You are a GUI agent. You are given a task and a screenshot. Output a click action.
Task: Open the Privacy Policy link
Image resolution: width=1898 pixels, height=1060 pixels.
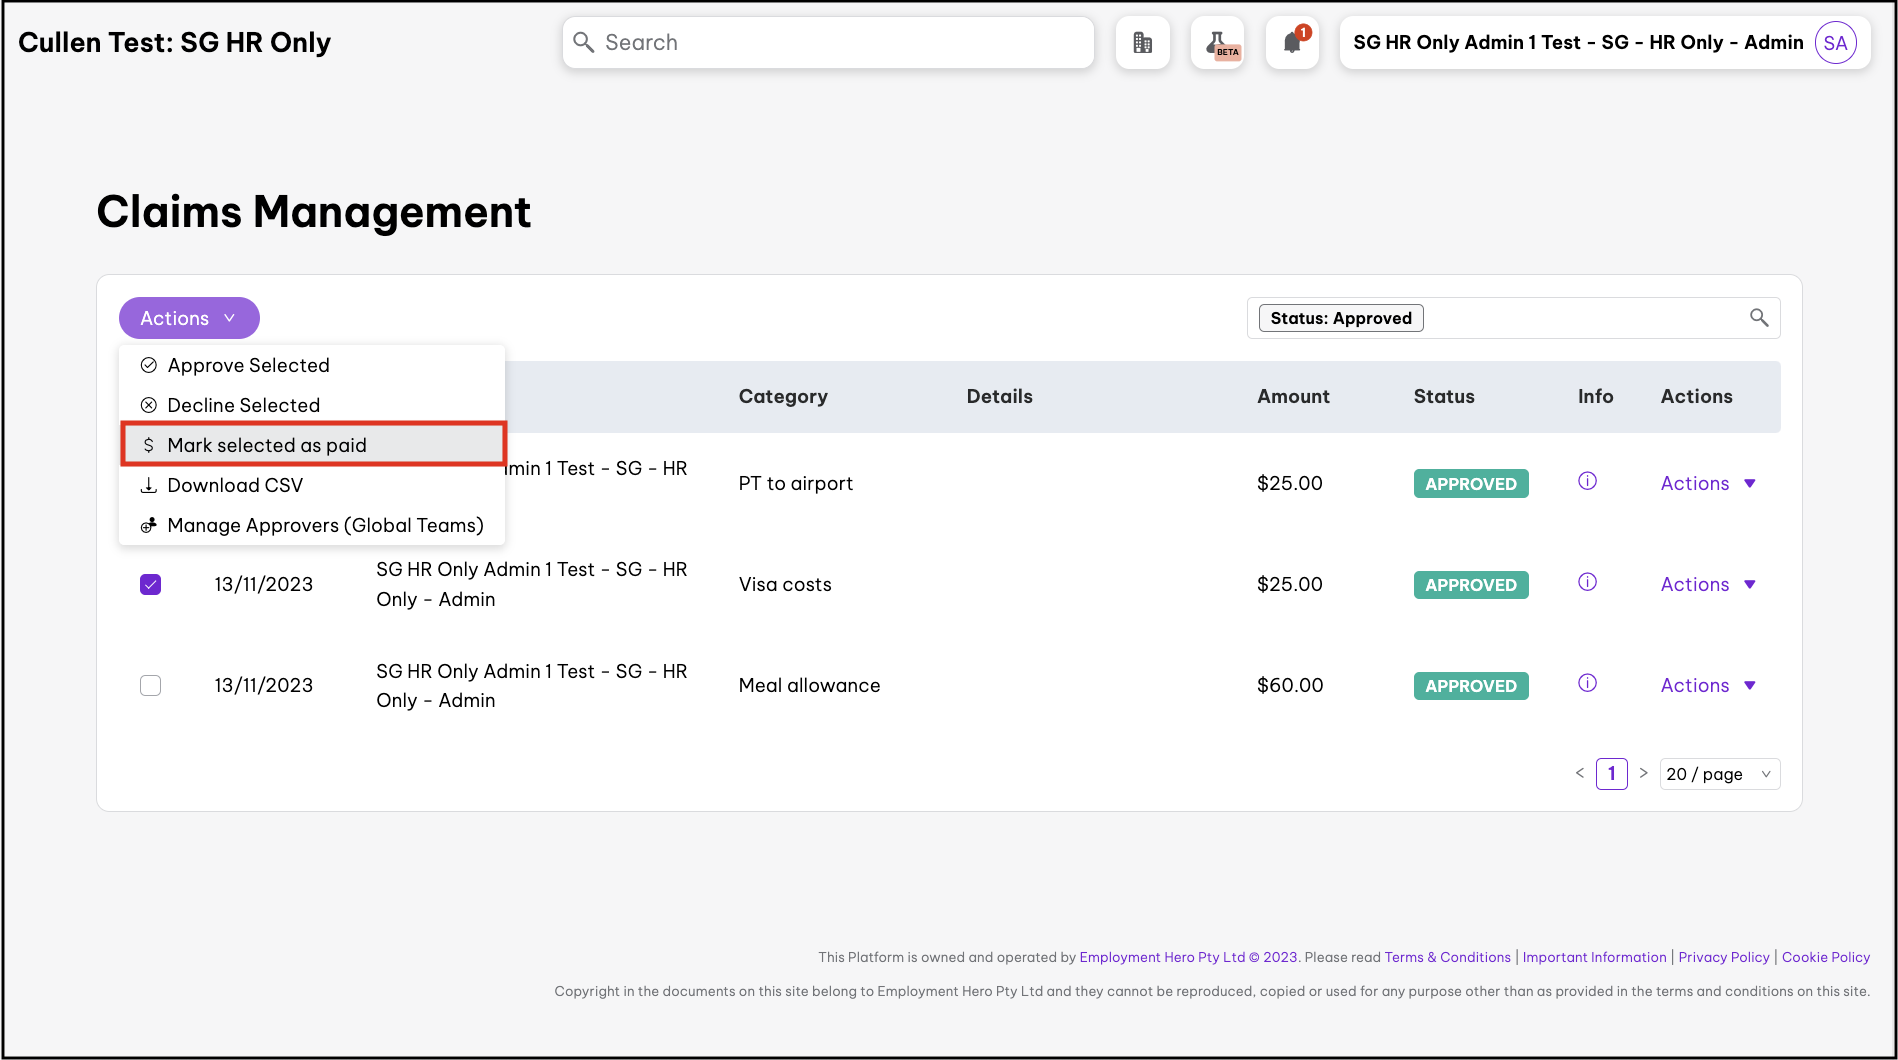pyautogui.click(x=1723, y=957)
